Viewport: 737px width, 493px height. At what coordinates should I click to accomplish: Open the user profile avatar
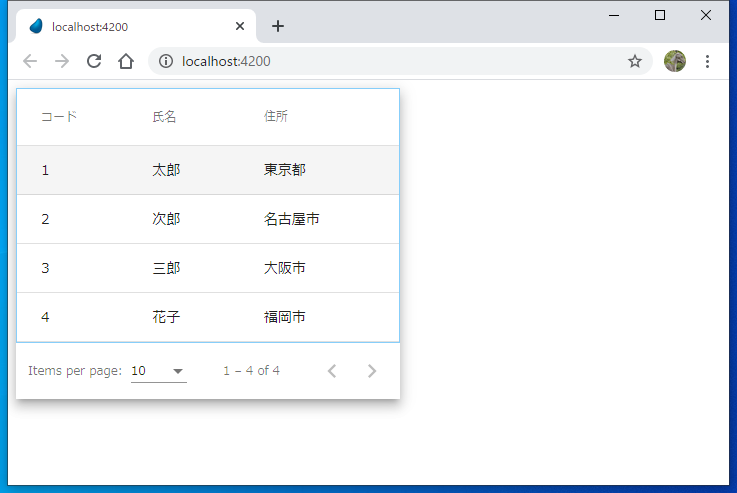point(675,61)
